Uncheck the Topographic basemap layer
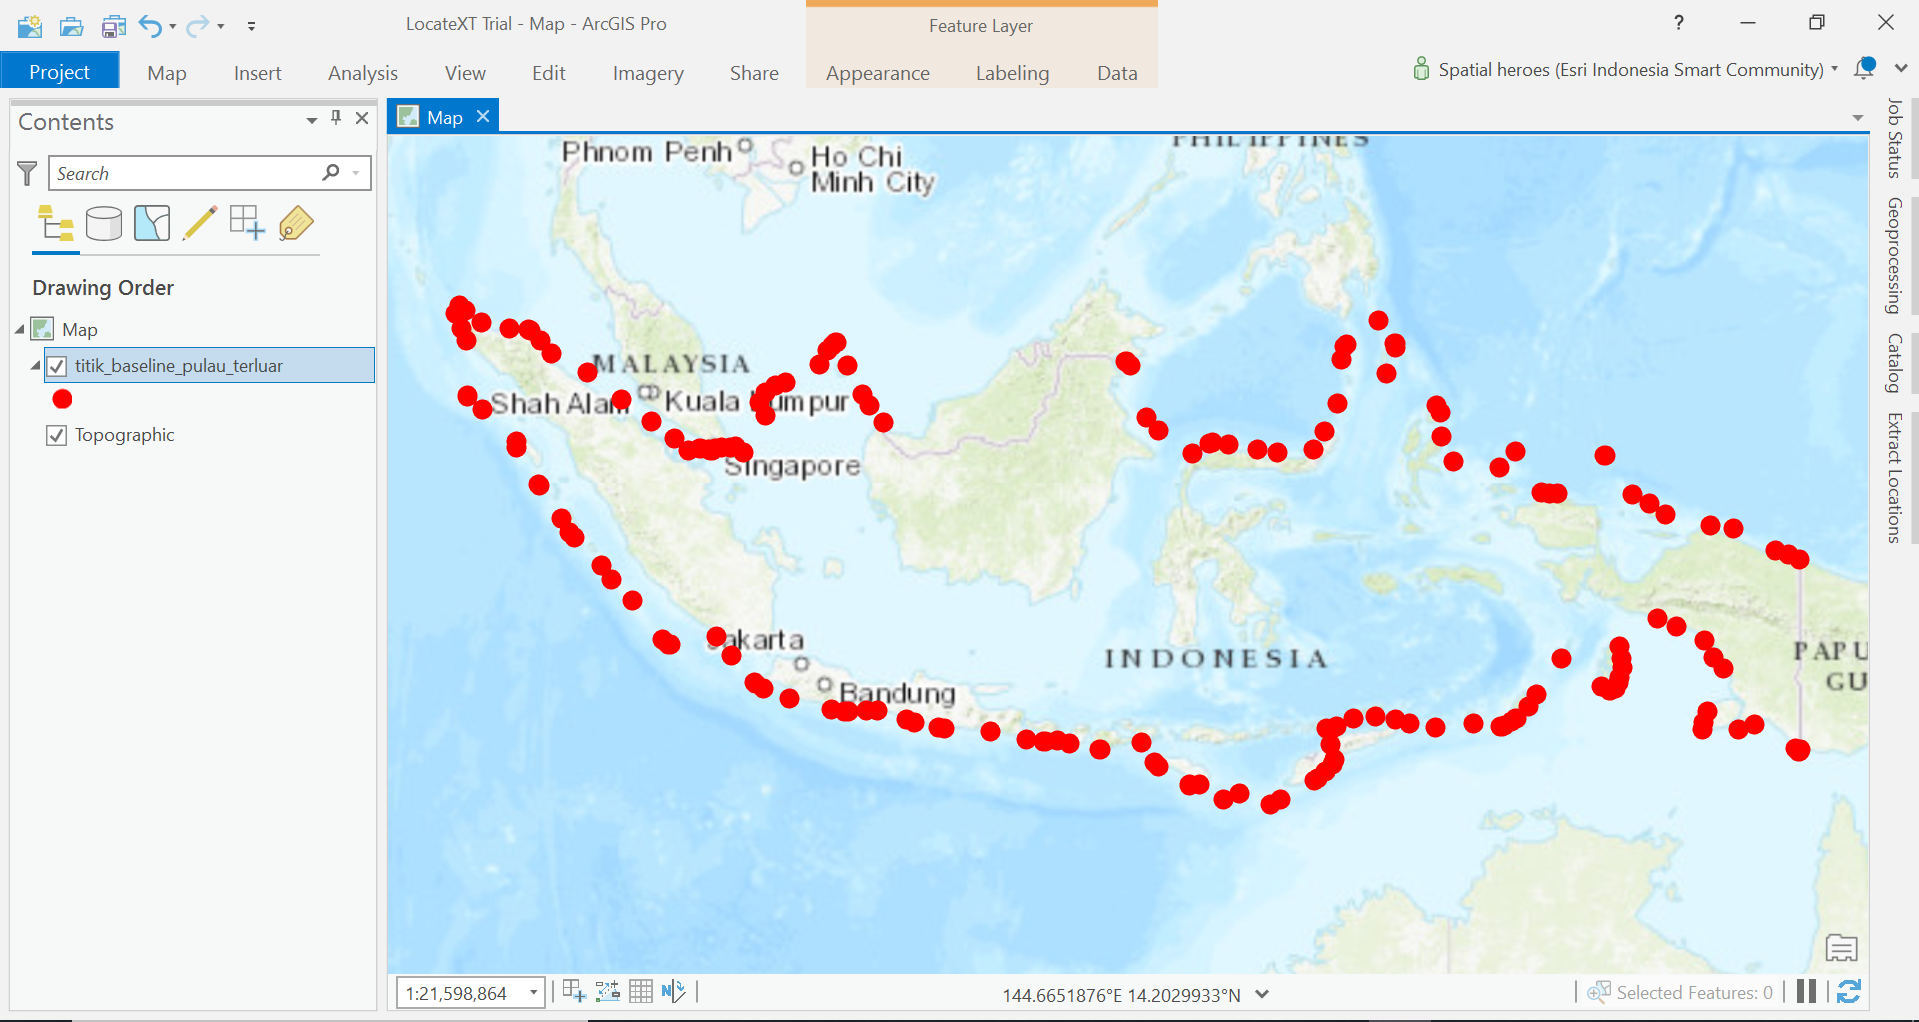Image resolution: width=1919 pixels, height=1022 pixels. tap(57, 435)
